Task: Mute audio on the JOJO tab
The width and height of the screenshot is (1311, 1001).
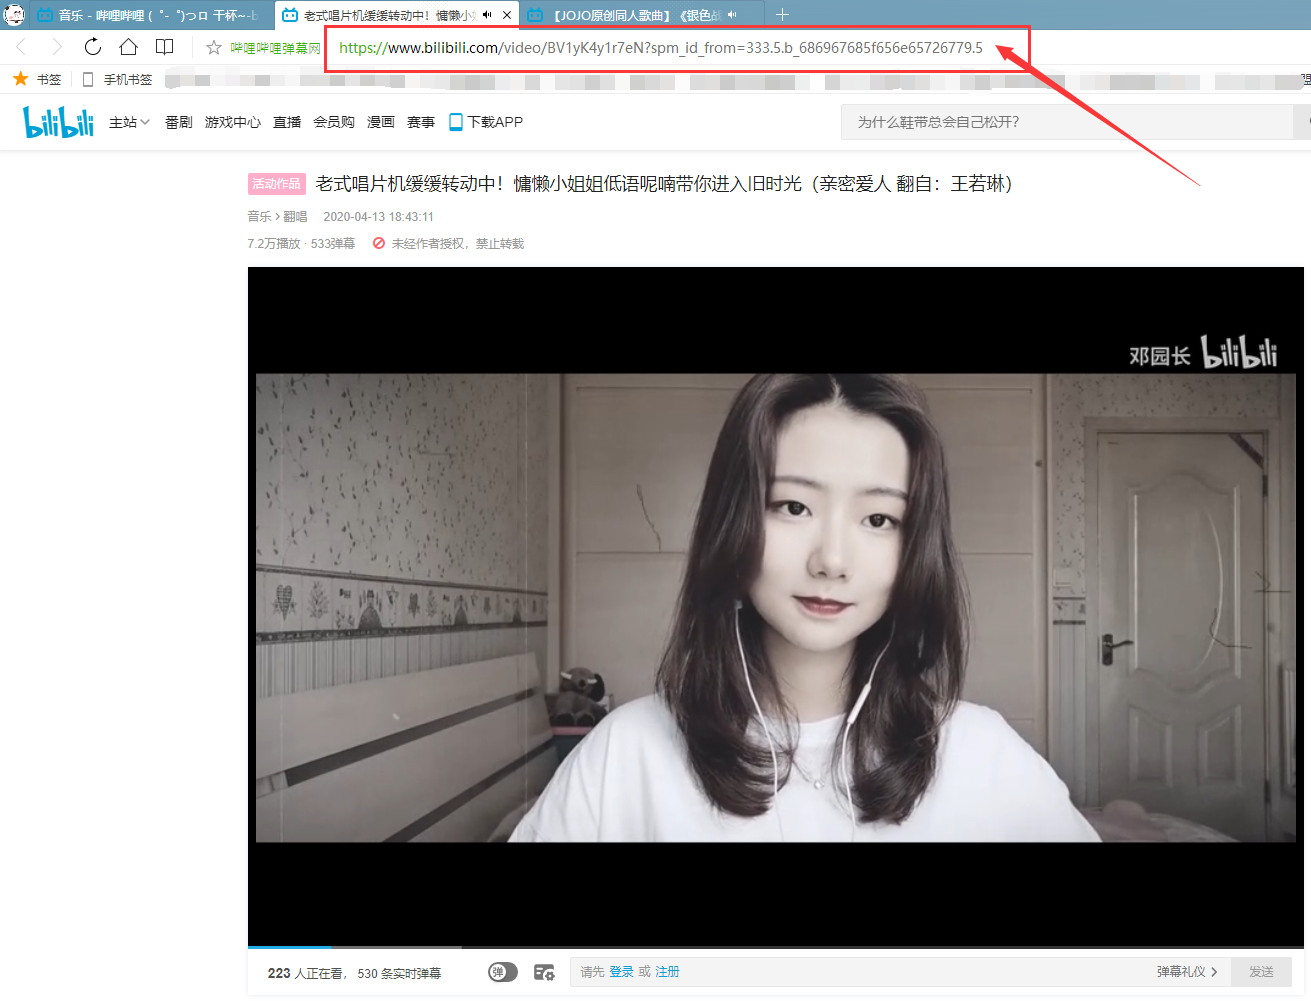Action: pos(732,15)
